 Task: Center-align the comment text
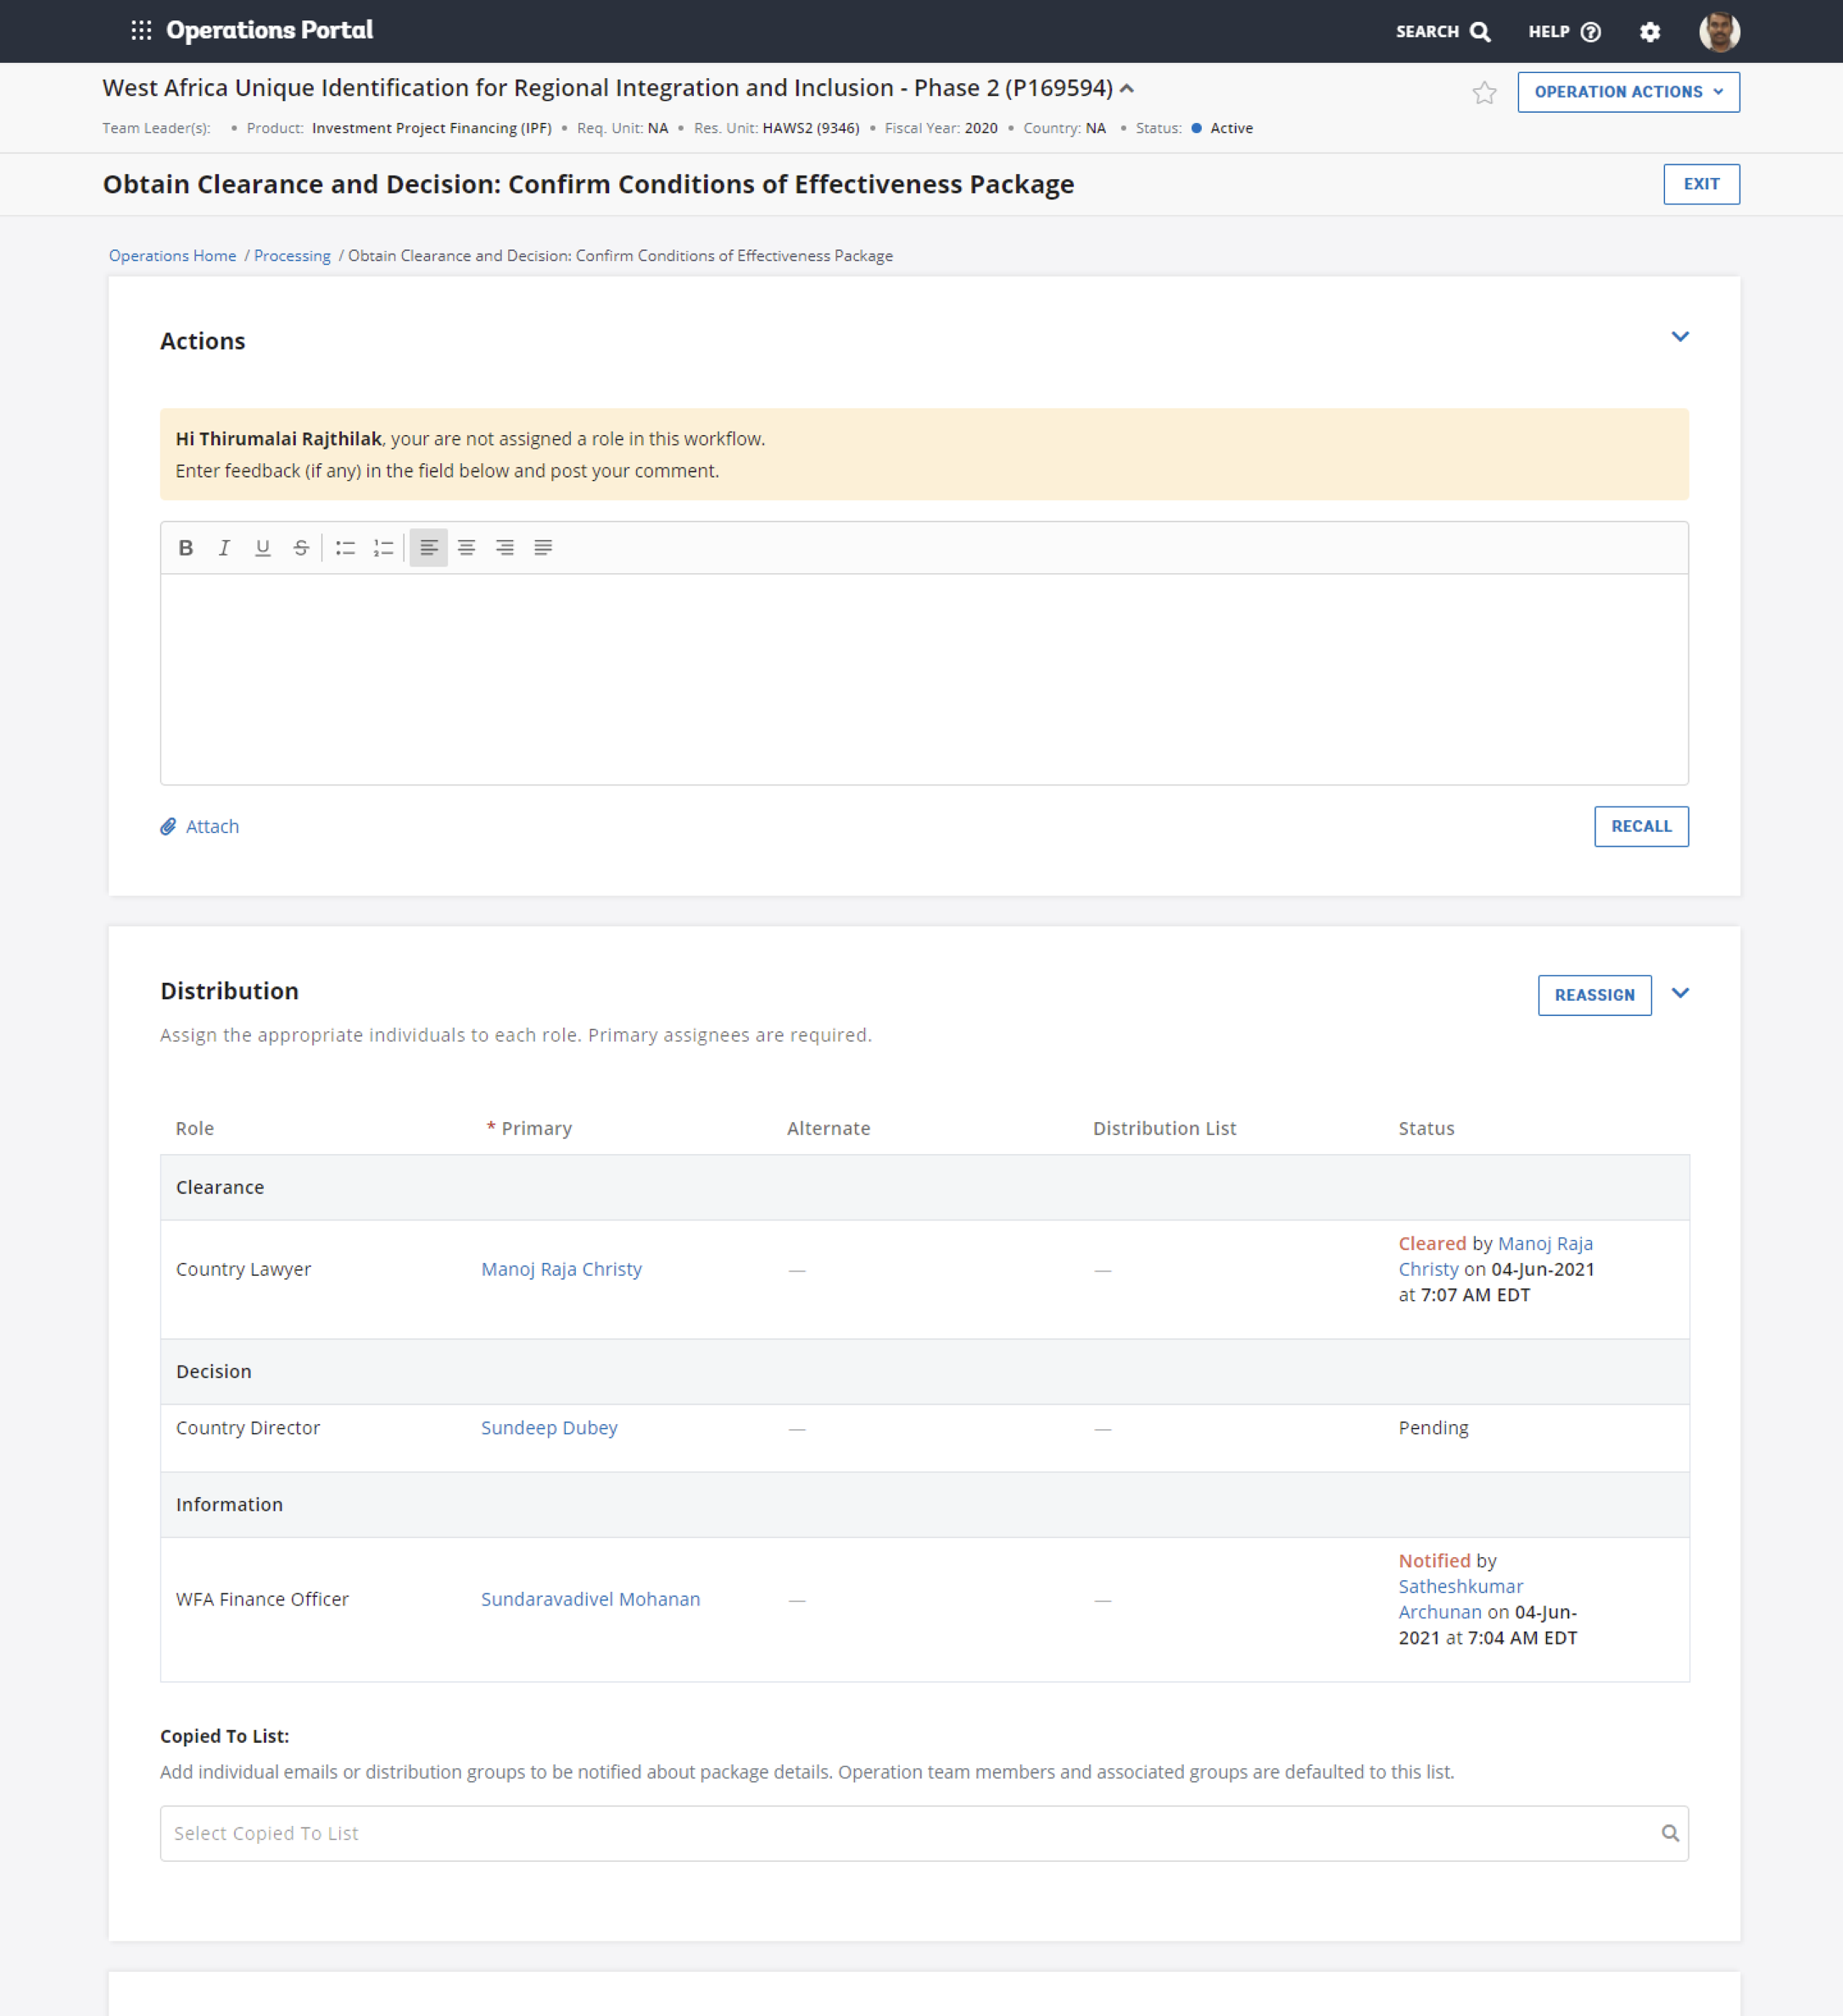(x=466, y=547)
